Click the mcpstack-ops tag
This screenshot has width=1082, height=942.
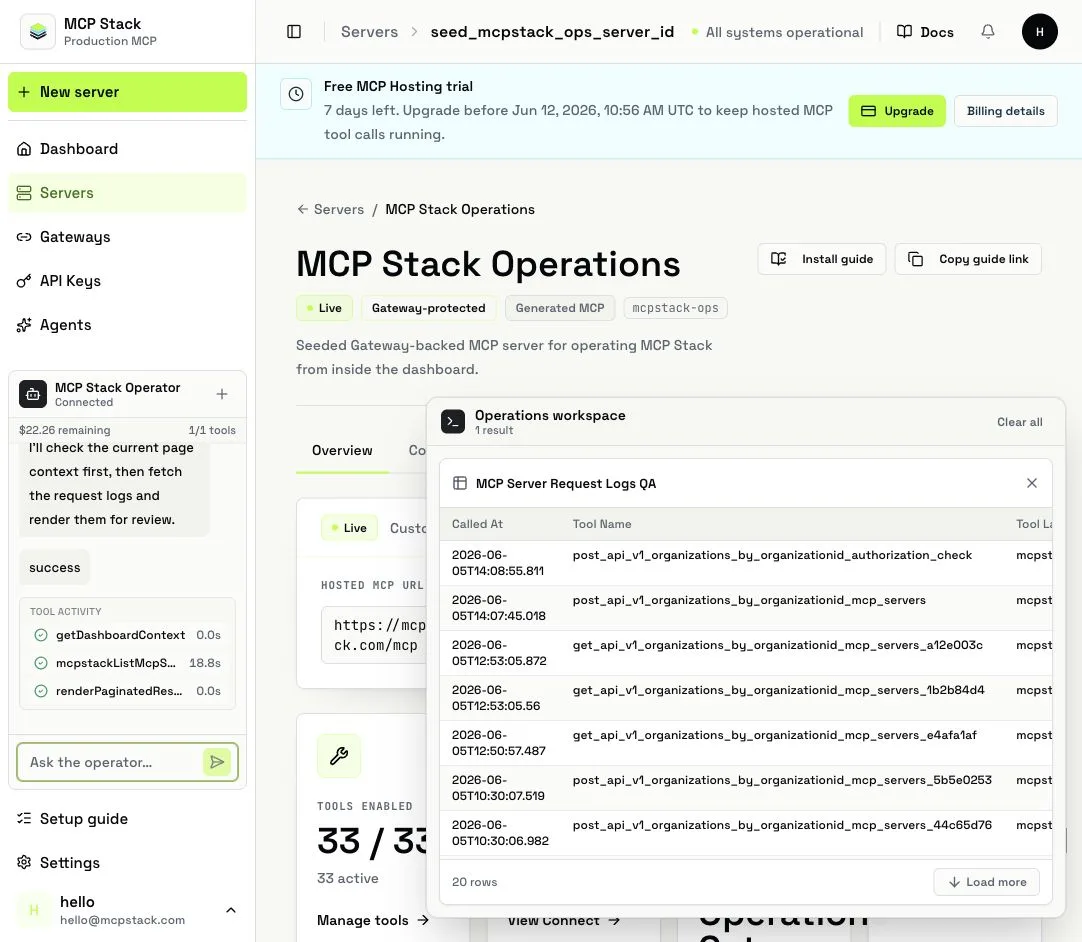point(676,308)
